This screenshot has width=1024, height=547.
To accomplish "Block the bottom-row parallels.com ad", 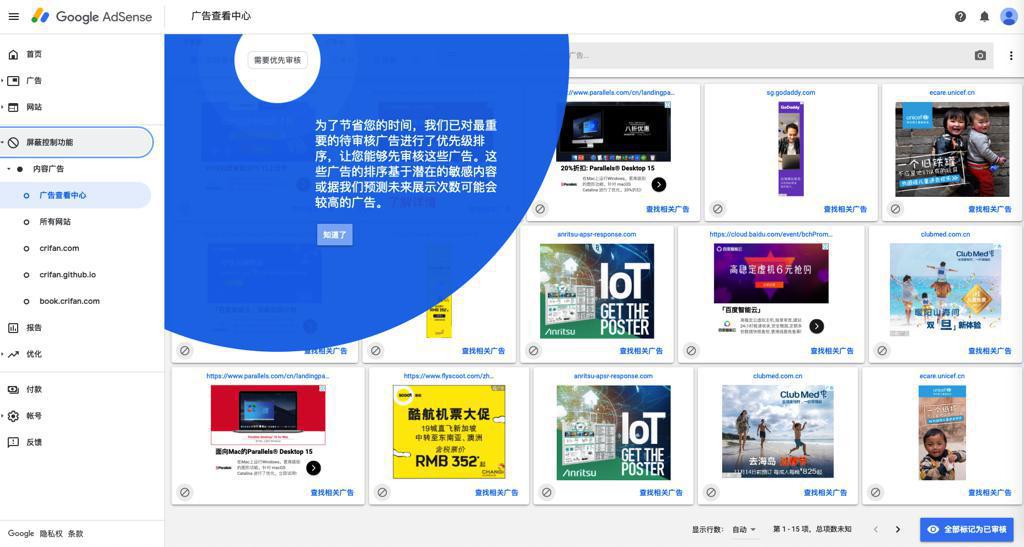I will click(x=185, y=492).
